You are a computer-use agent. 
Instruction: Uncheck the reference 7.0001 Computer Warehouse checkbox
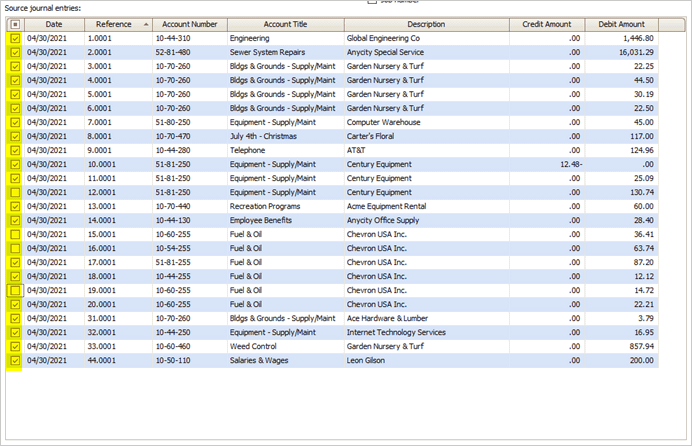[15, 122]
